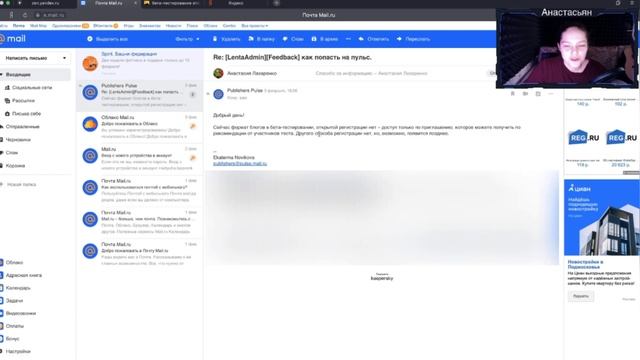The image size is (640, 360).
Task: Open new browser tab with plus button
Action: 276,3
